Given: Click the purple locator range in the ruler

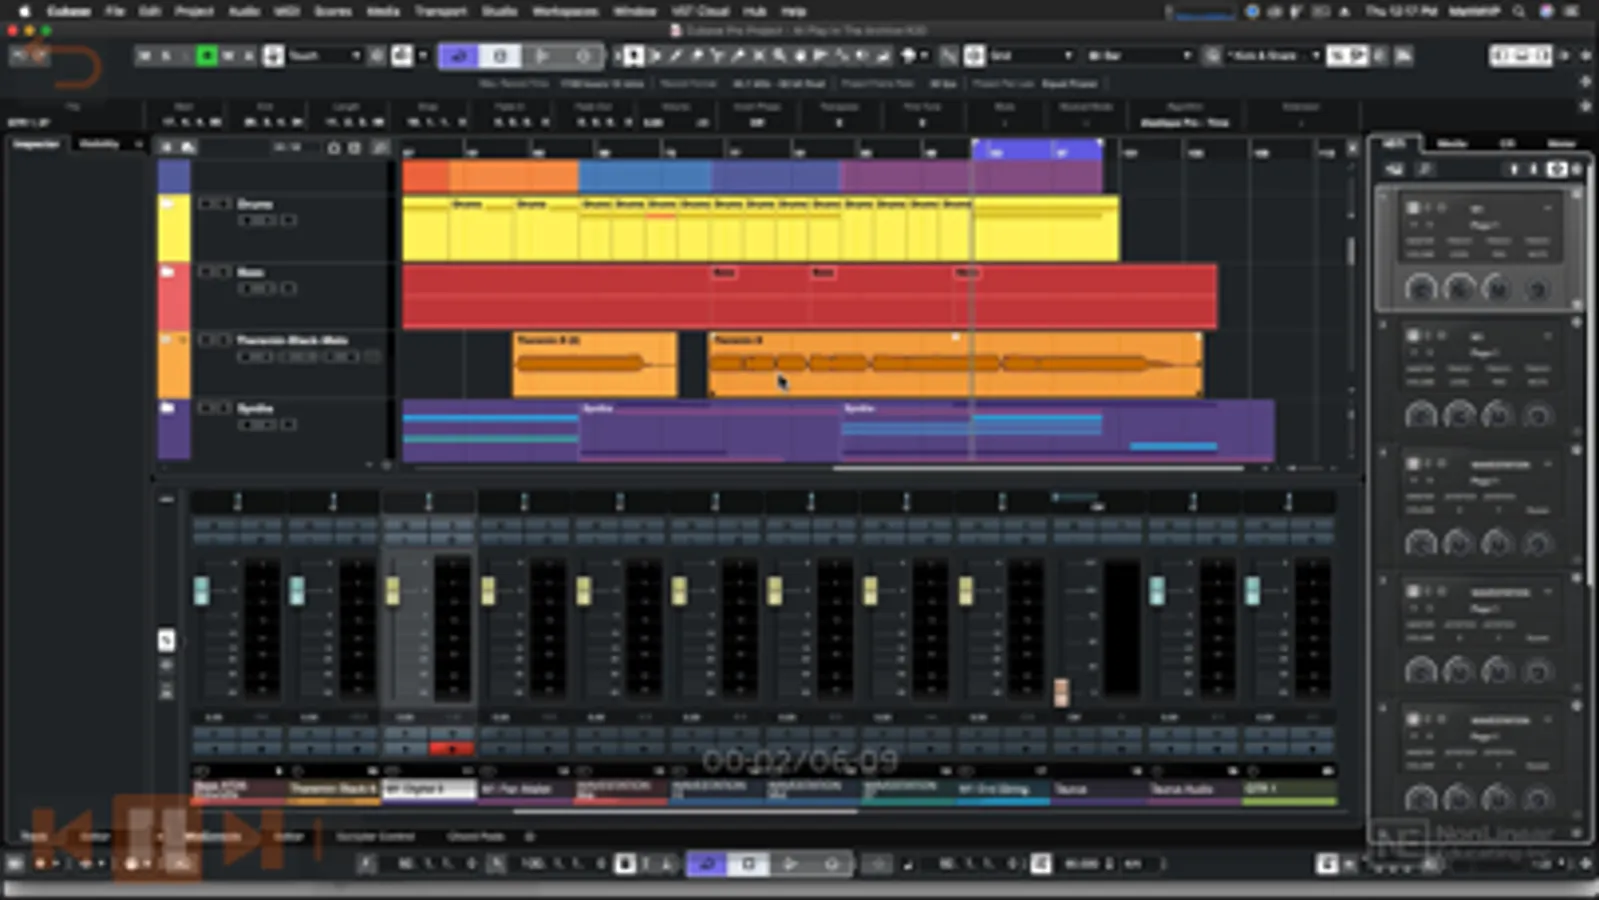Looking at the screenshot, I should click(x=1037, y=150).
